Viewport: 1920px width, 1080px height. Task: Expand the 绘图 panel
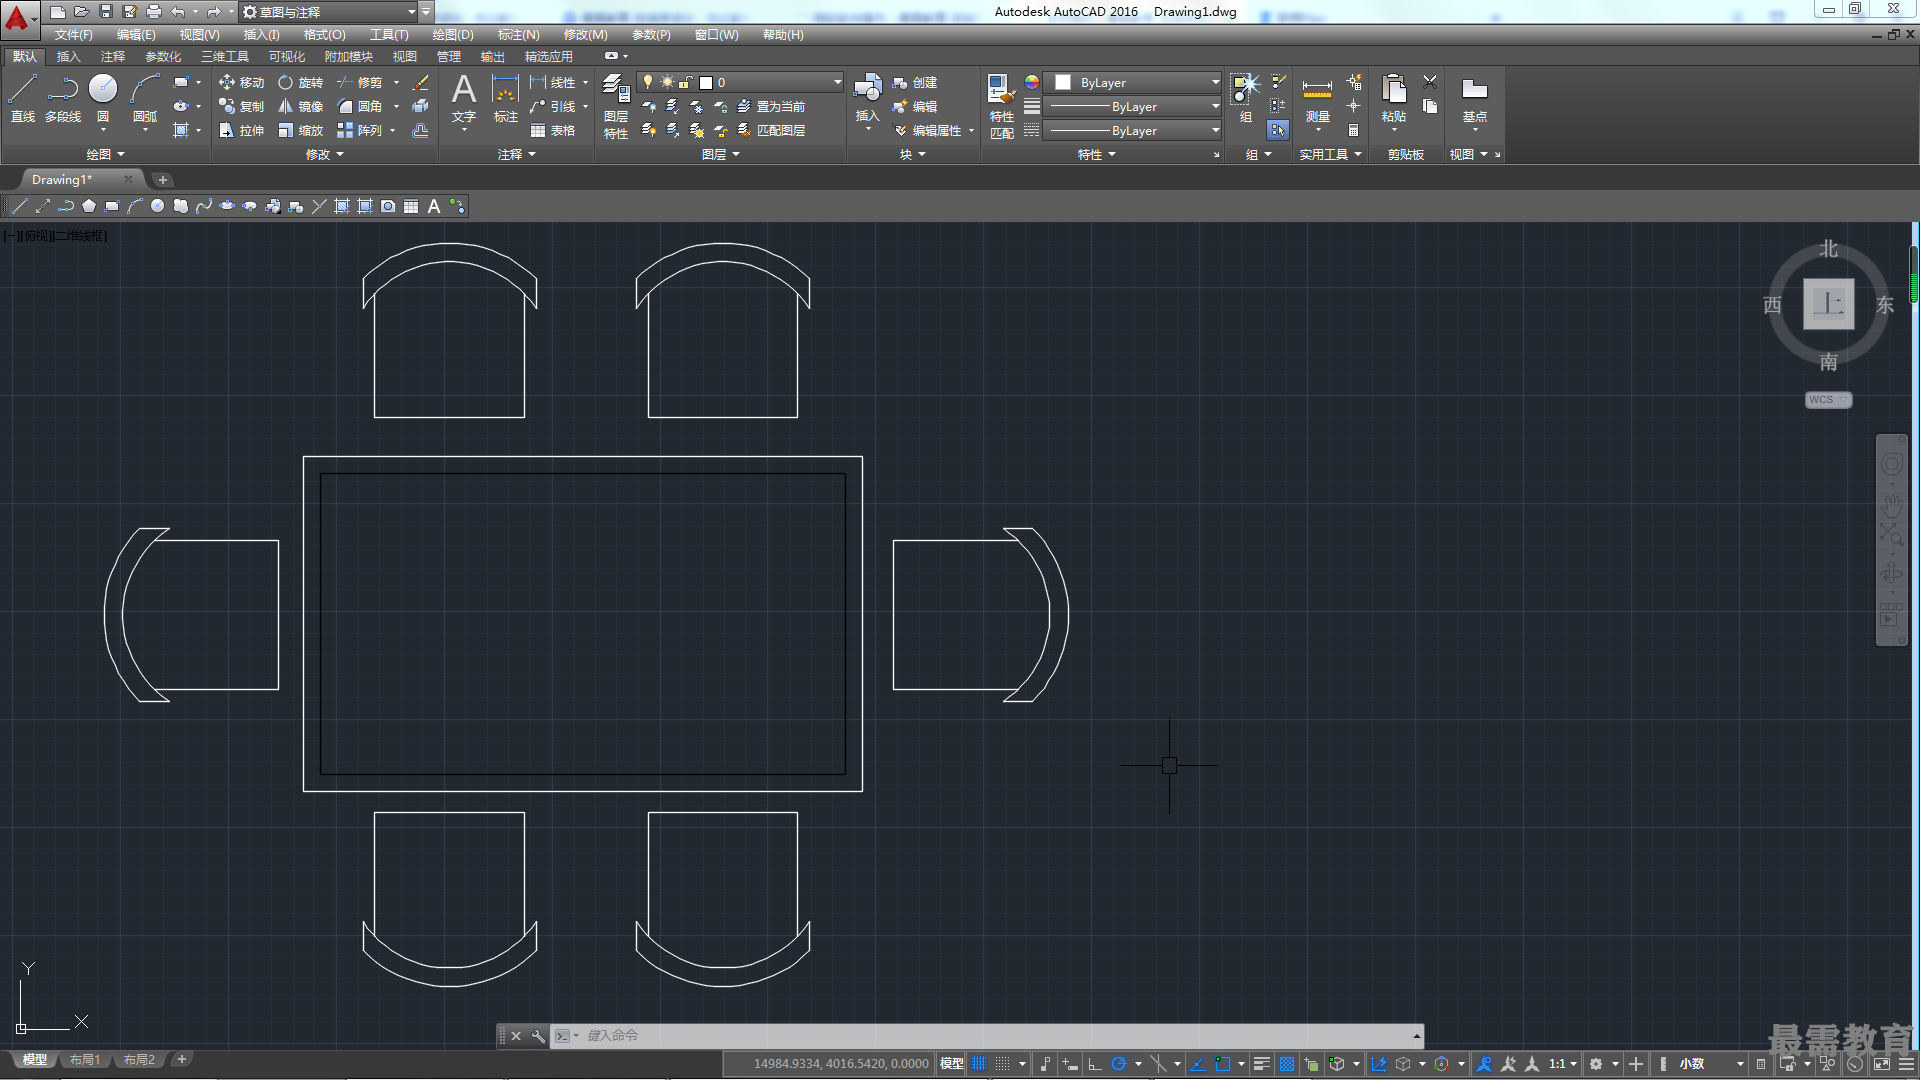tap(105, 154)
